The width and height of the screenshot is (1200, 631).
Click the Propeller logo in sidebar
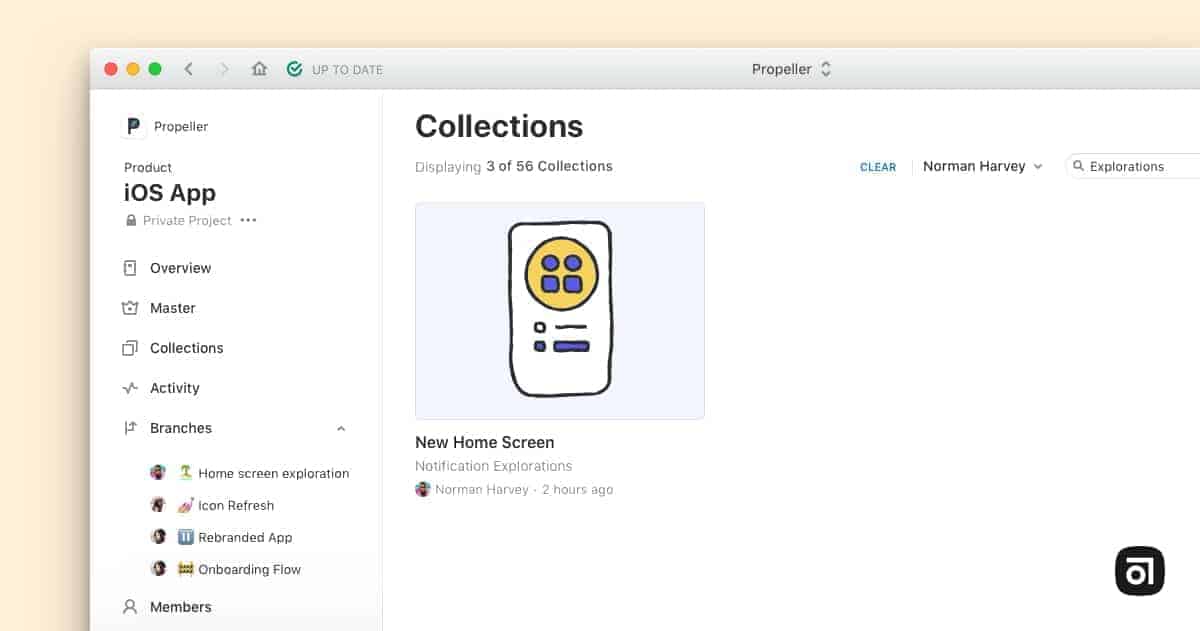click(133, 126)
